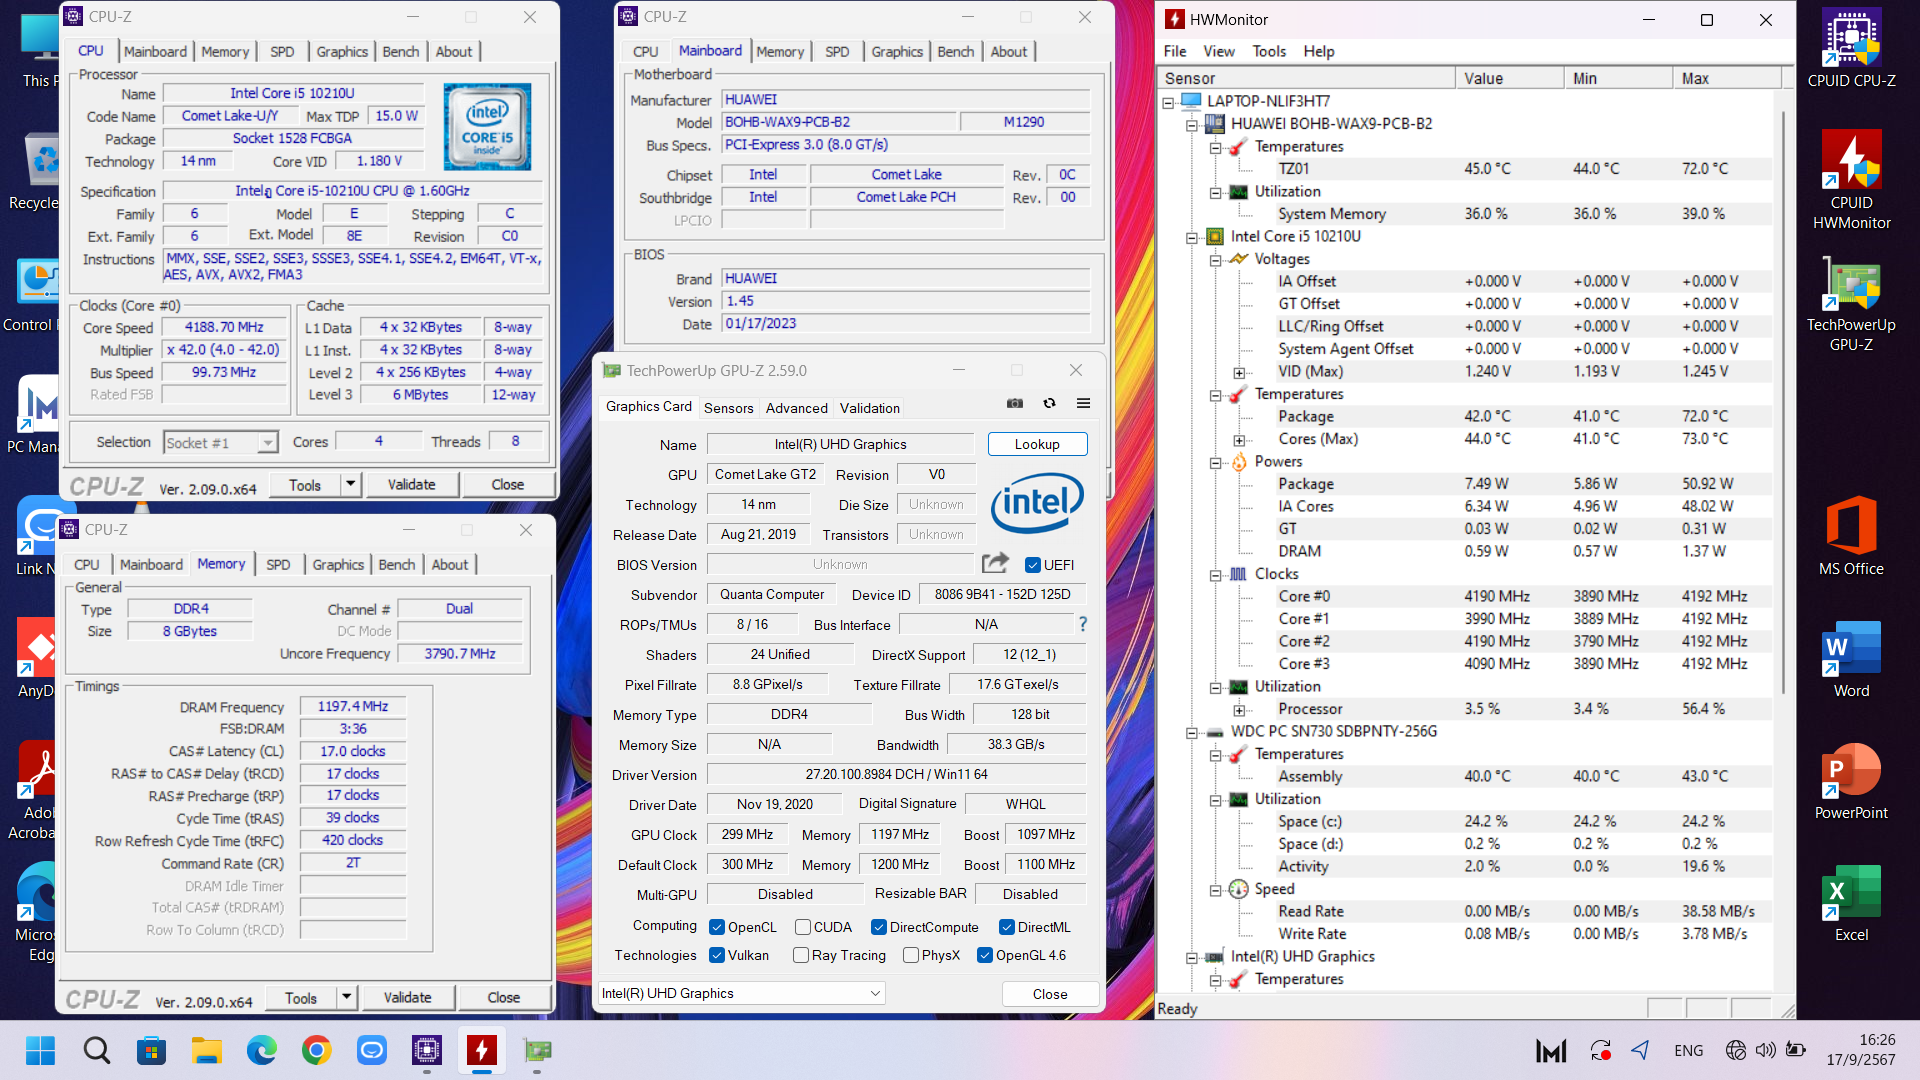Open the HWMonitor Tools menu
1920x1080 pixels.
1269,51
